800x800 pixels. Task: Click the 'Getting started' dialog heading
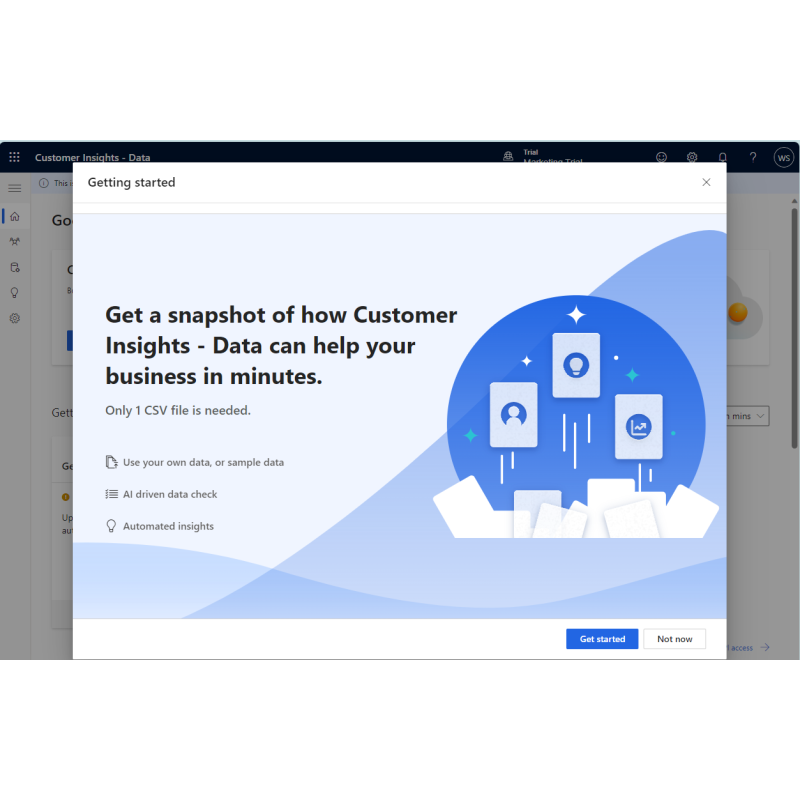click(x=131, y=182)
